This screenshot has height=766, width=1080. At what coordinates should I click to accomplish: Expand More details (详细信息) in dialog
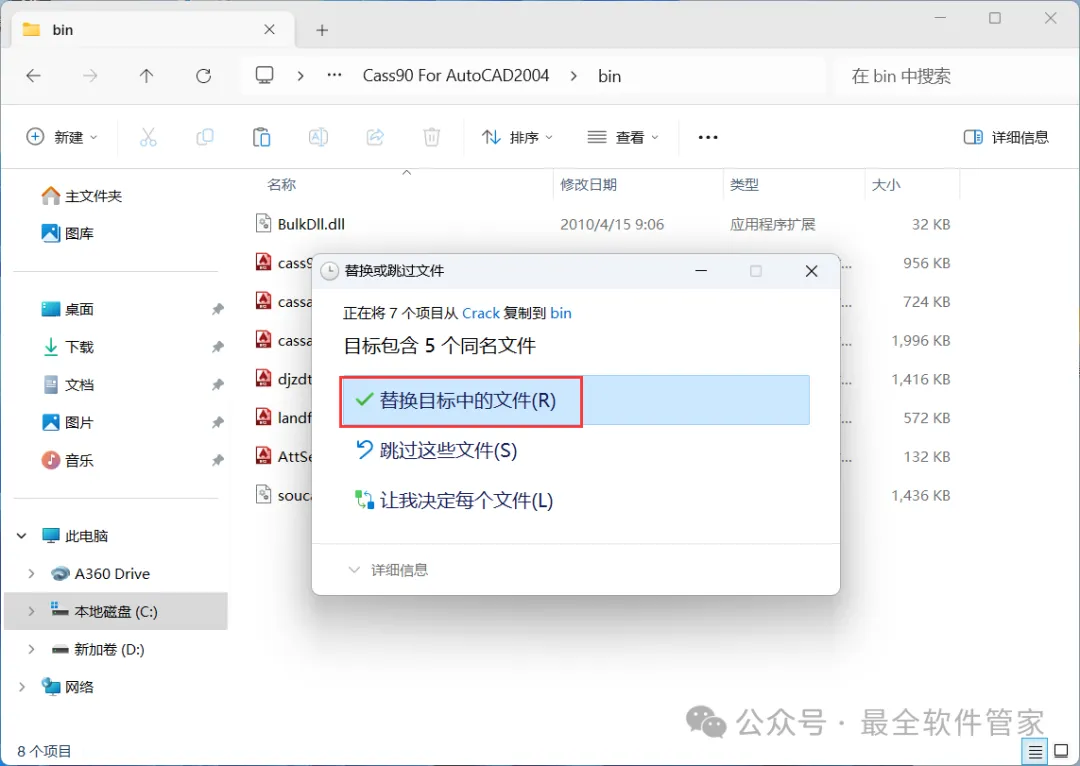(388, 570)
